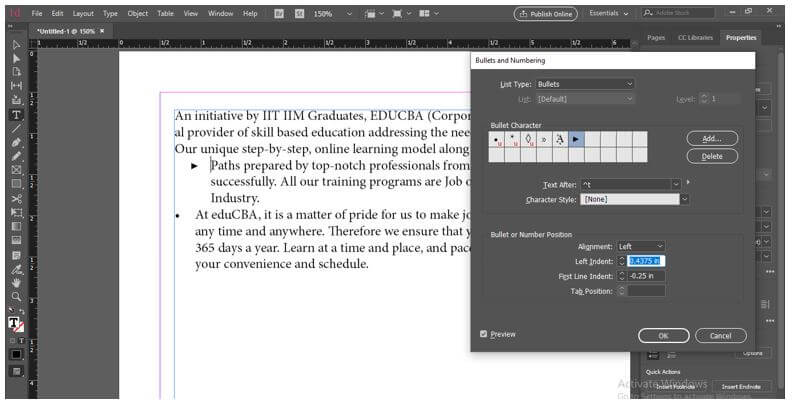Open Screen Mode dropdown in top bar
The height and width of the screenshot is (410, 795).
(x=402, y=14)
